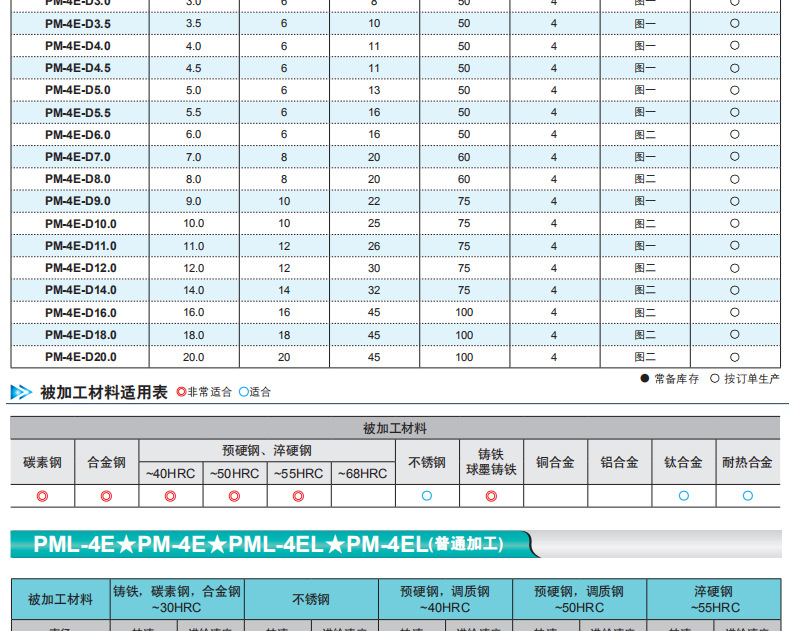Select the PM-4E-D9.0 model name
Viewport: 790px width, 631px height.
coord(78,201)
